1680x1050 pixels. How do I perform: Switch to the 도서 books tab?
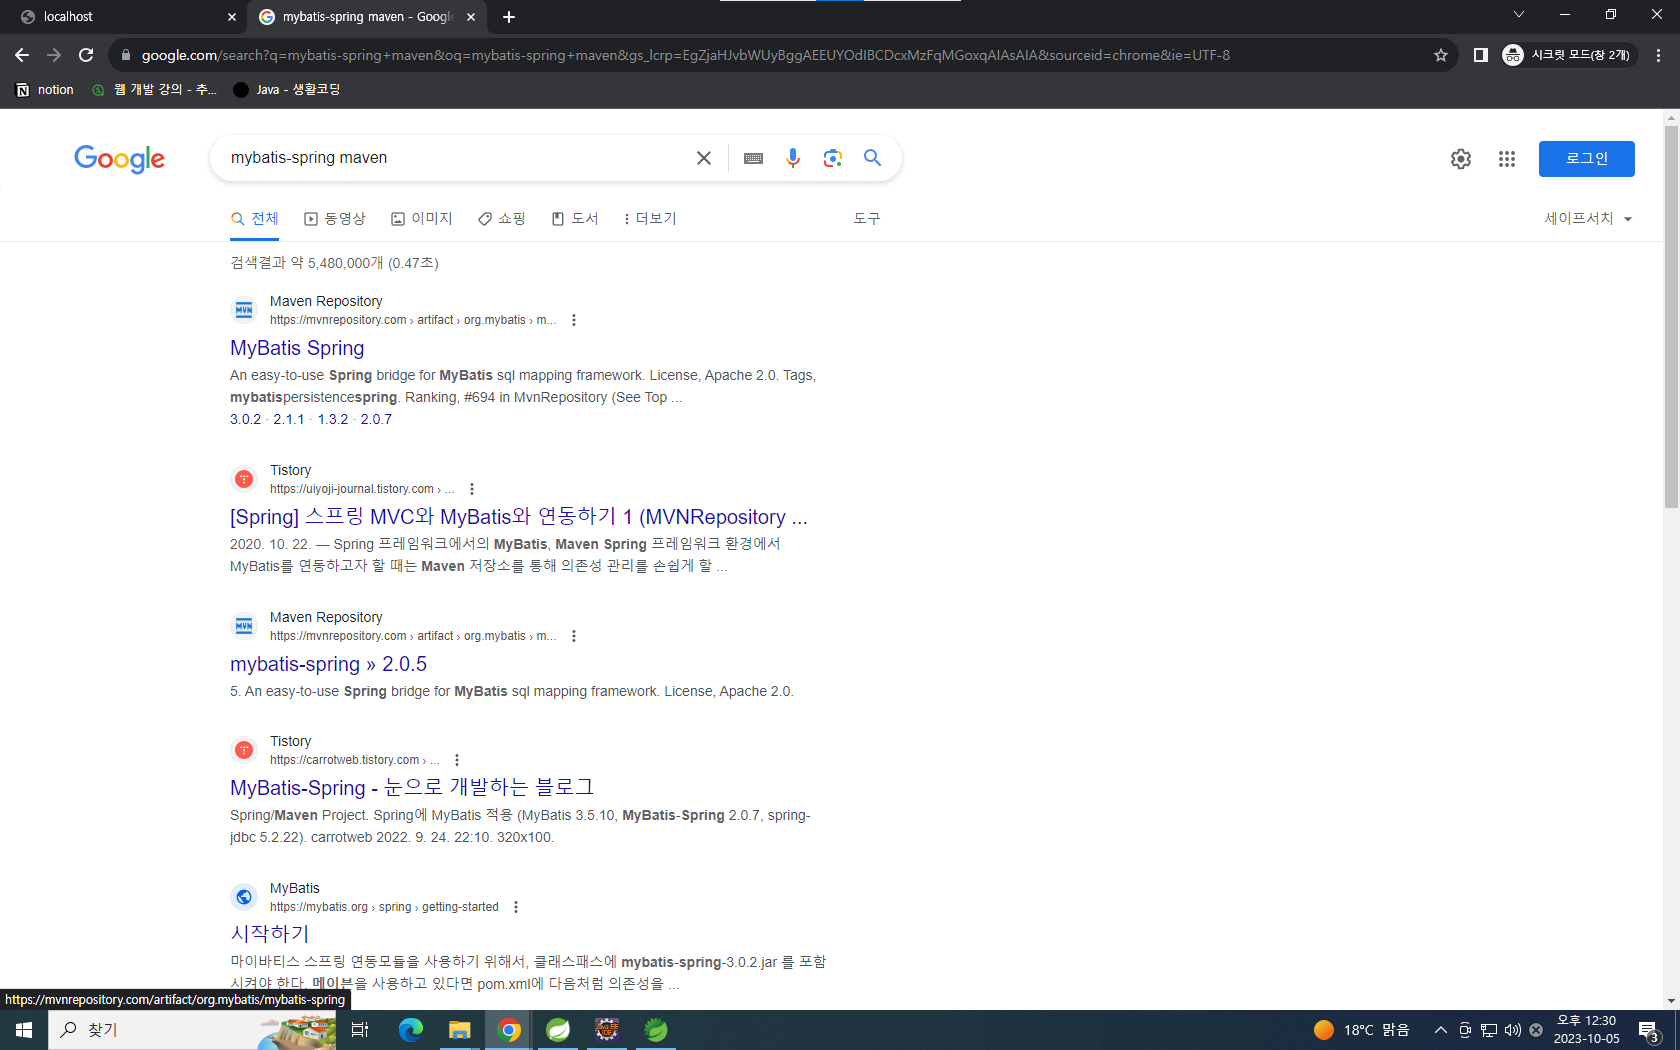(575, 218)
